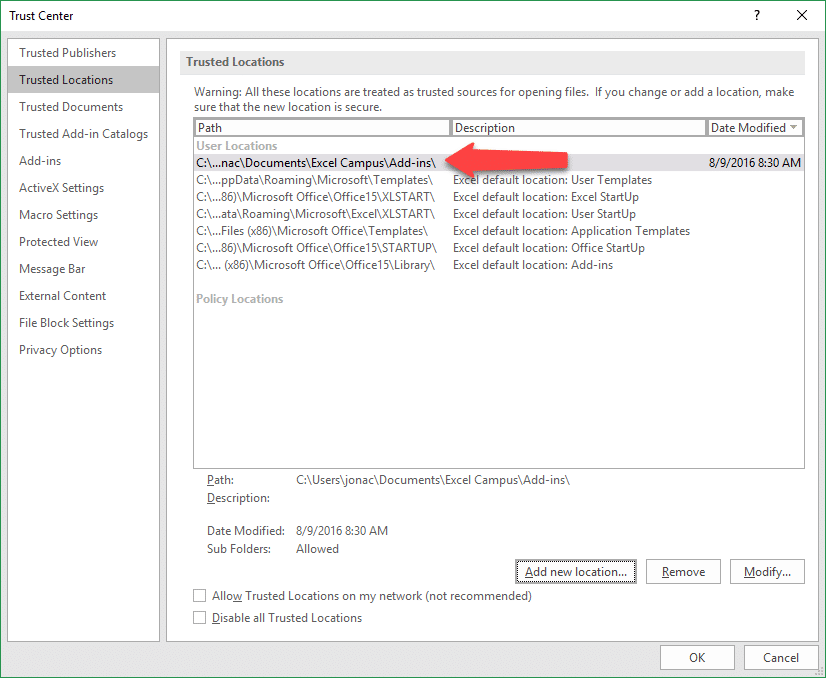The image size is (826, 678).
Task: Toggle Disable all Trusted Locations checkbox
Action: 200,618
